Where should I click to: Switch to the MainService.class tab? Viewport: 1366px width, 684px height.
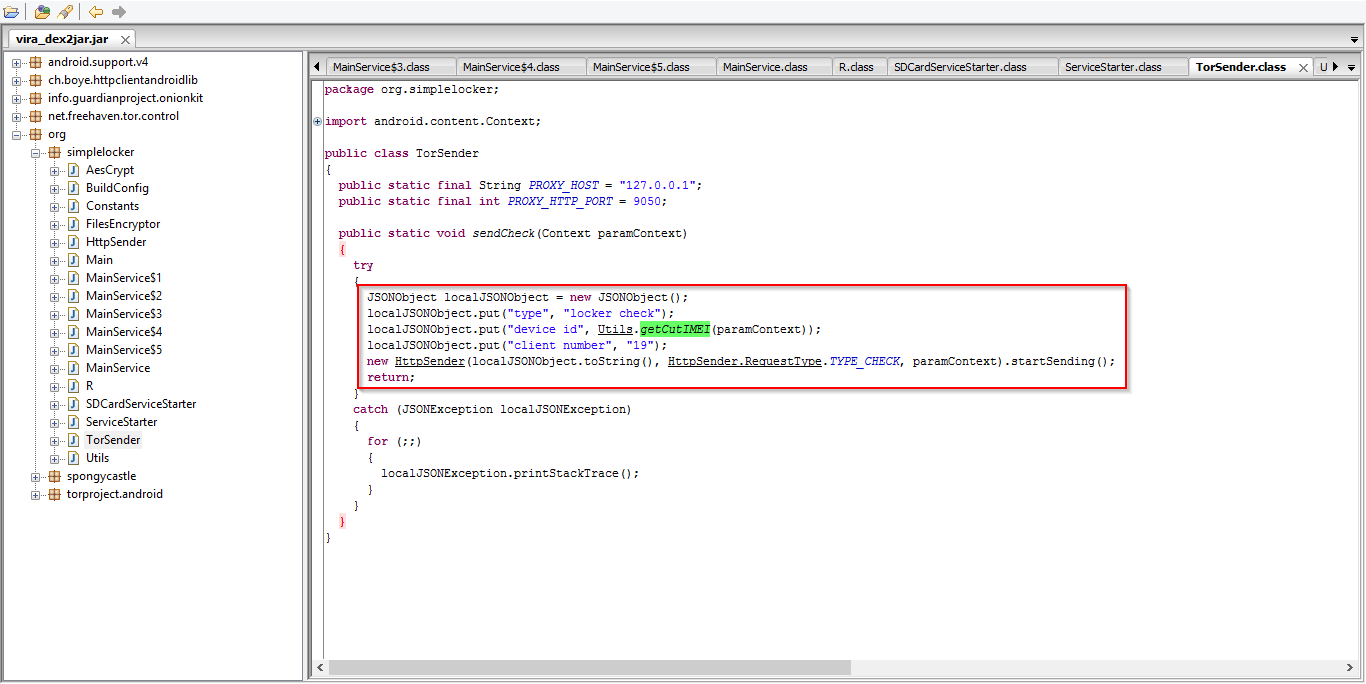(x=764, y=67)
